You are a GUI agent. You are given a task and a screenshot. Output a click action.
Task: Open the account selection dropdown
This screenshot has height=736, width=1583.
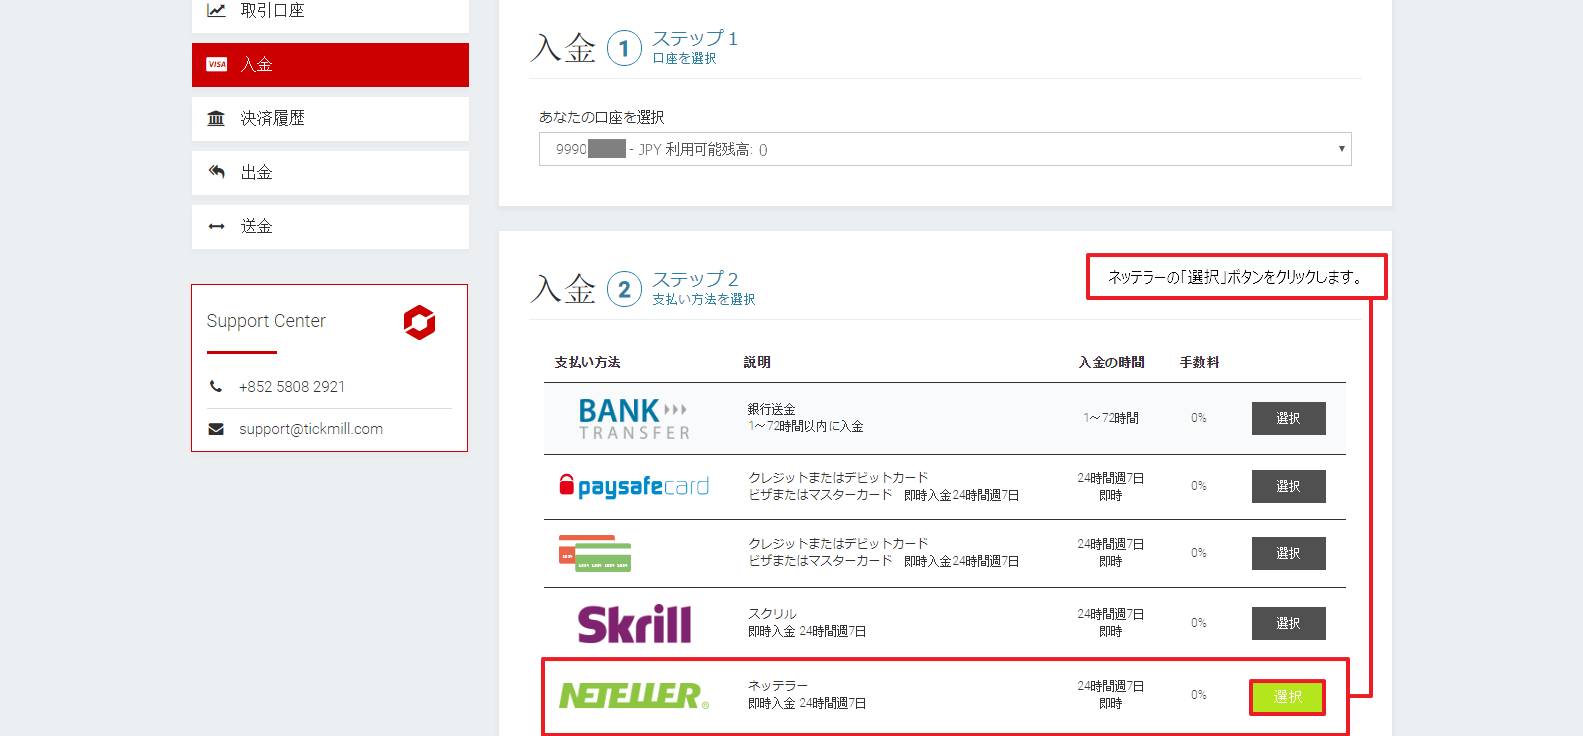pyautogui.click(x=944, y=149)
